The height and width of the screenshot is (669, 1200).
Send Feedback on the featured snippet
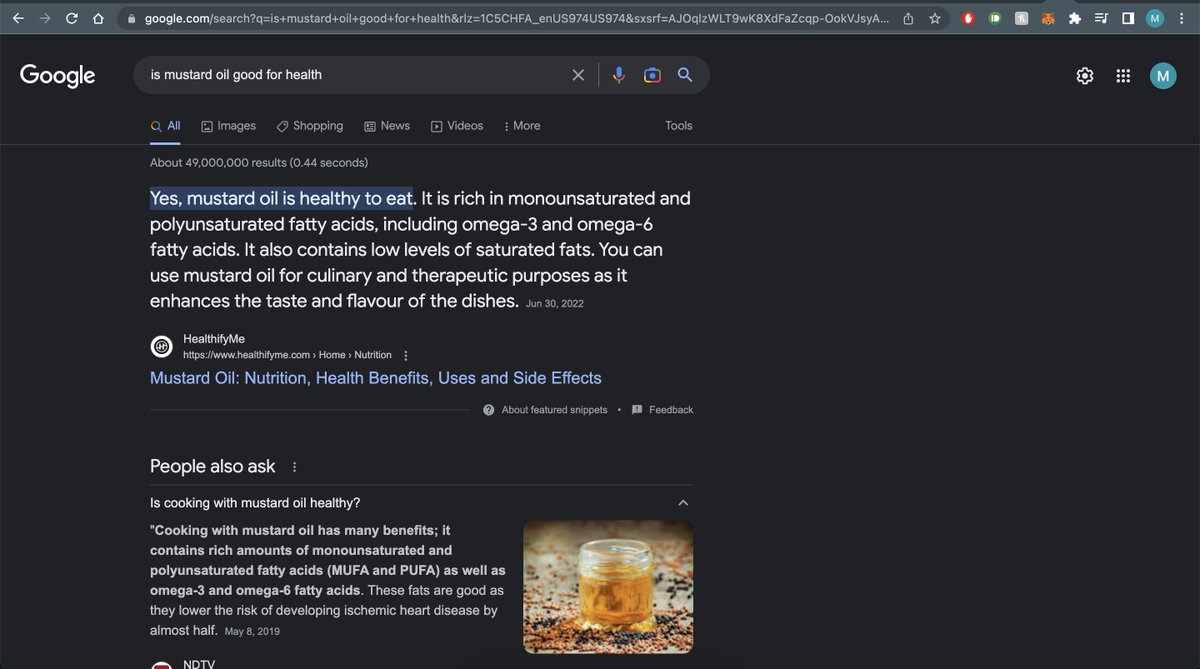pos(662,410)
